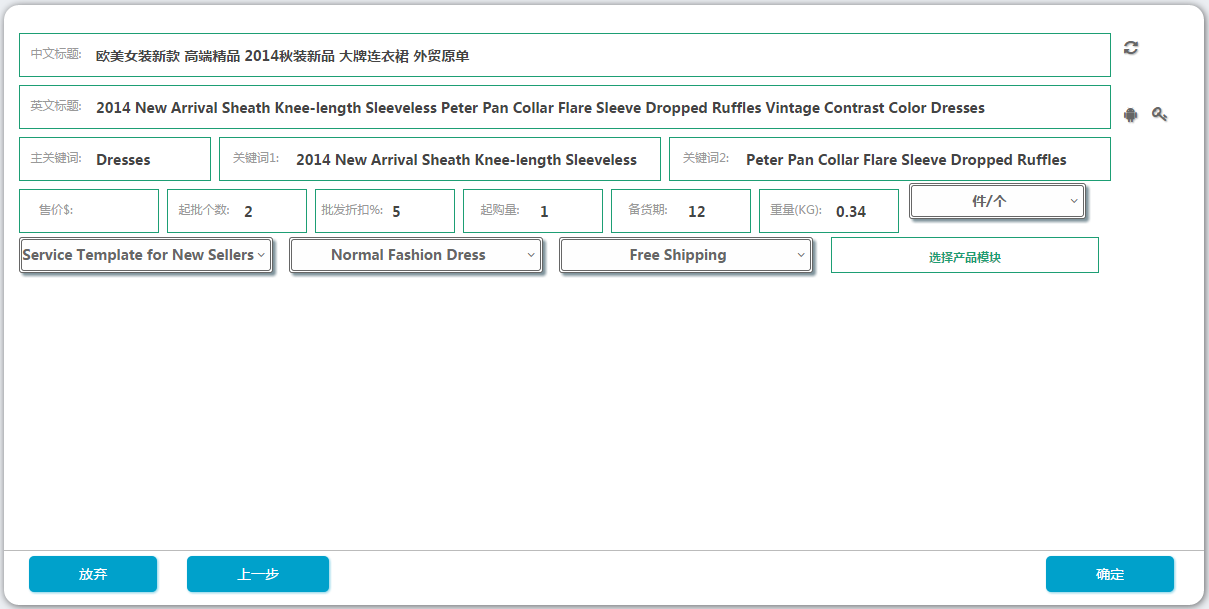Screen dimensions: 1209x609
Task: Click the 备货期 field showing 12
Action: click(681, 211)
